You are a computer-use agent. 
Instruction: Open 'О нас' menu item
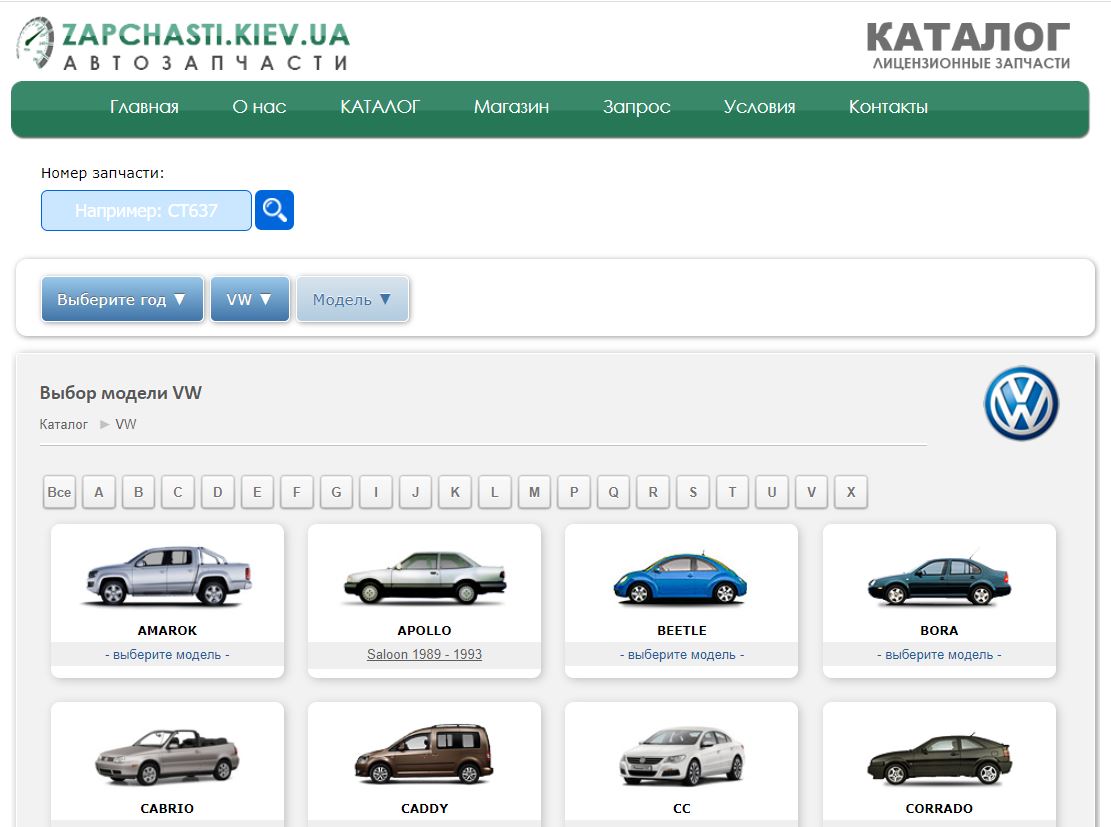point(259,107)
